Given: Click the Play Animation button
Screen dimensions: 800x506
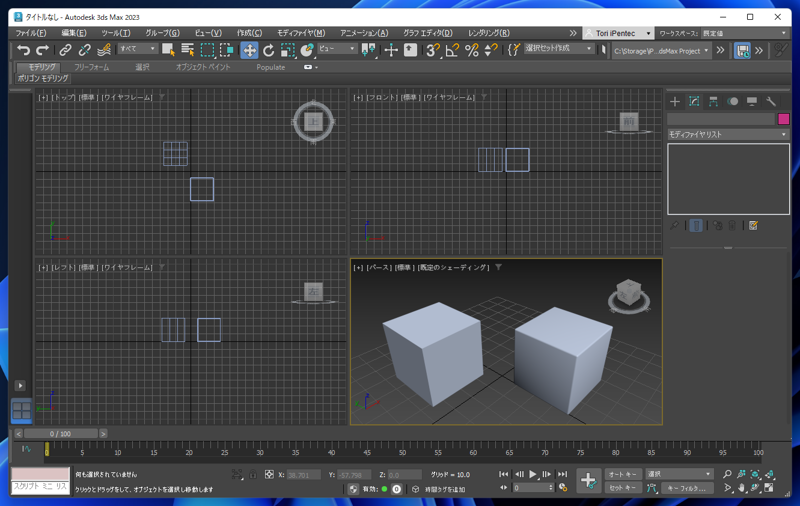Looking at the screenshot, I should pos(533,474).
